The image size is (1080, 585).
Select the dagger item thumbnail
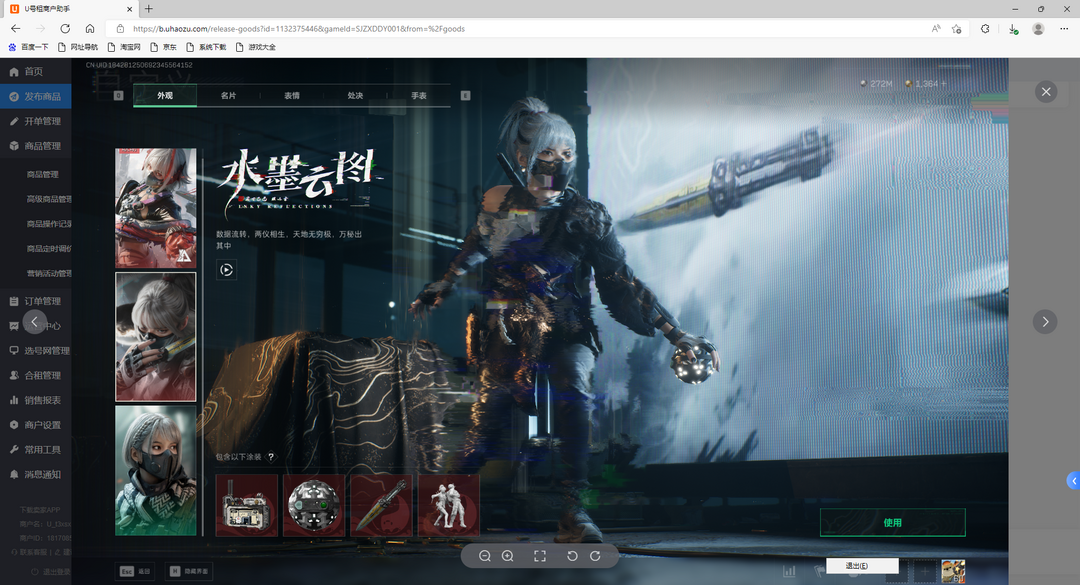coord(381,505)
